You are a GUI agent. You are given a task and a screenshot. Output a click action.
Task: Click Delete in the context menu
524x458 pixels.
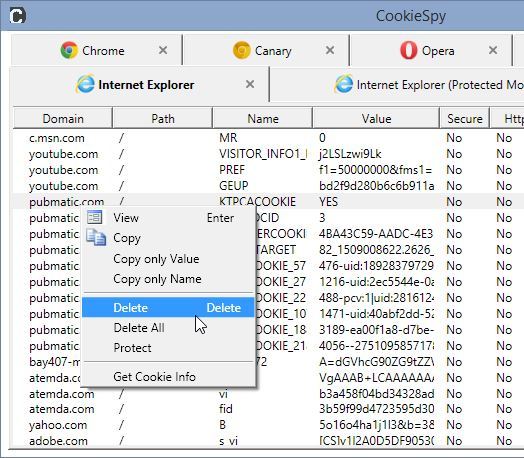pos(168,307)
